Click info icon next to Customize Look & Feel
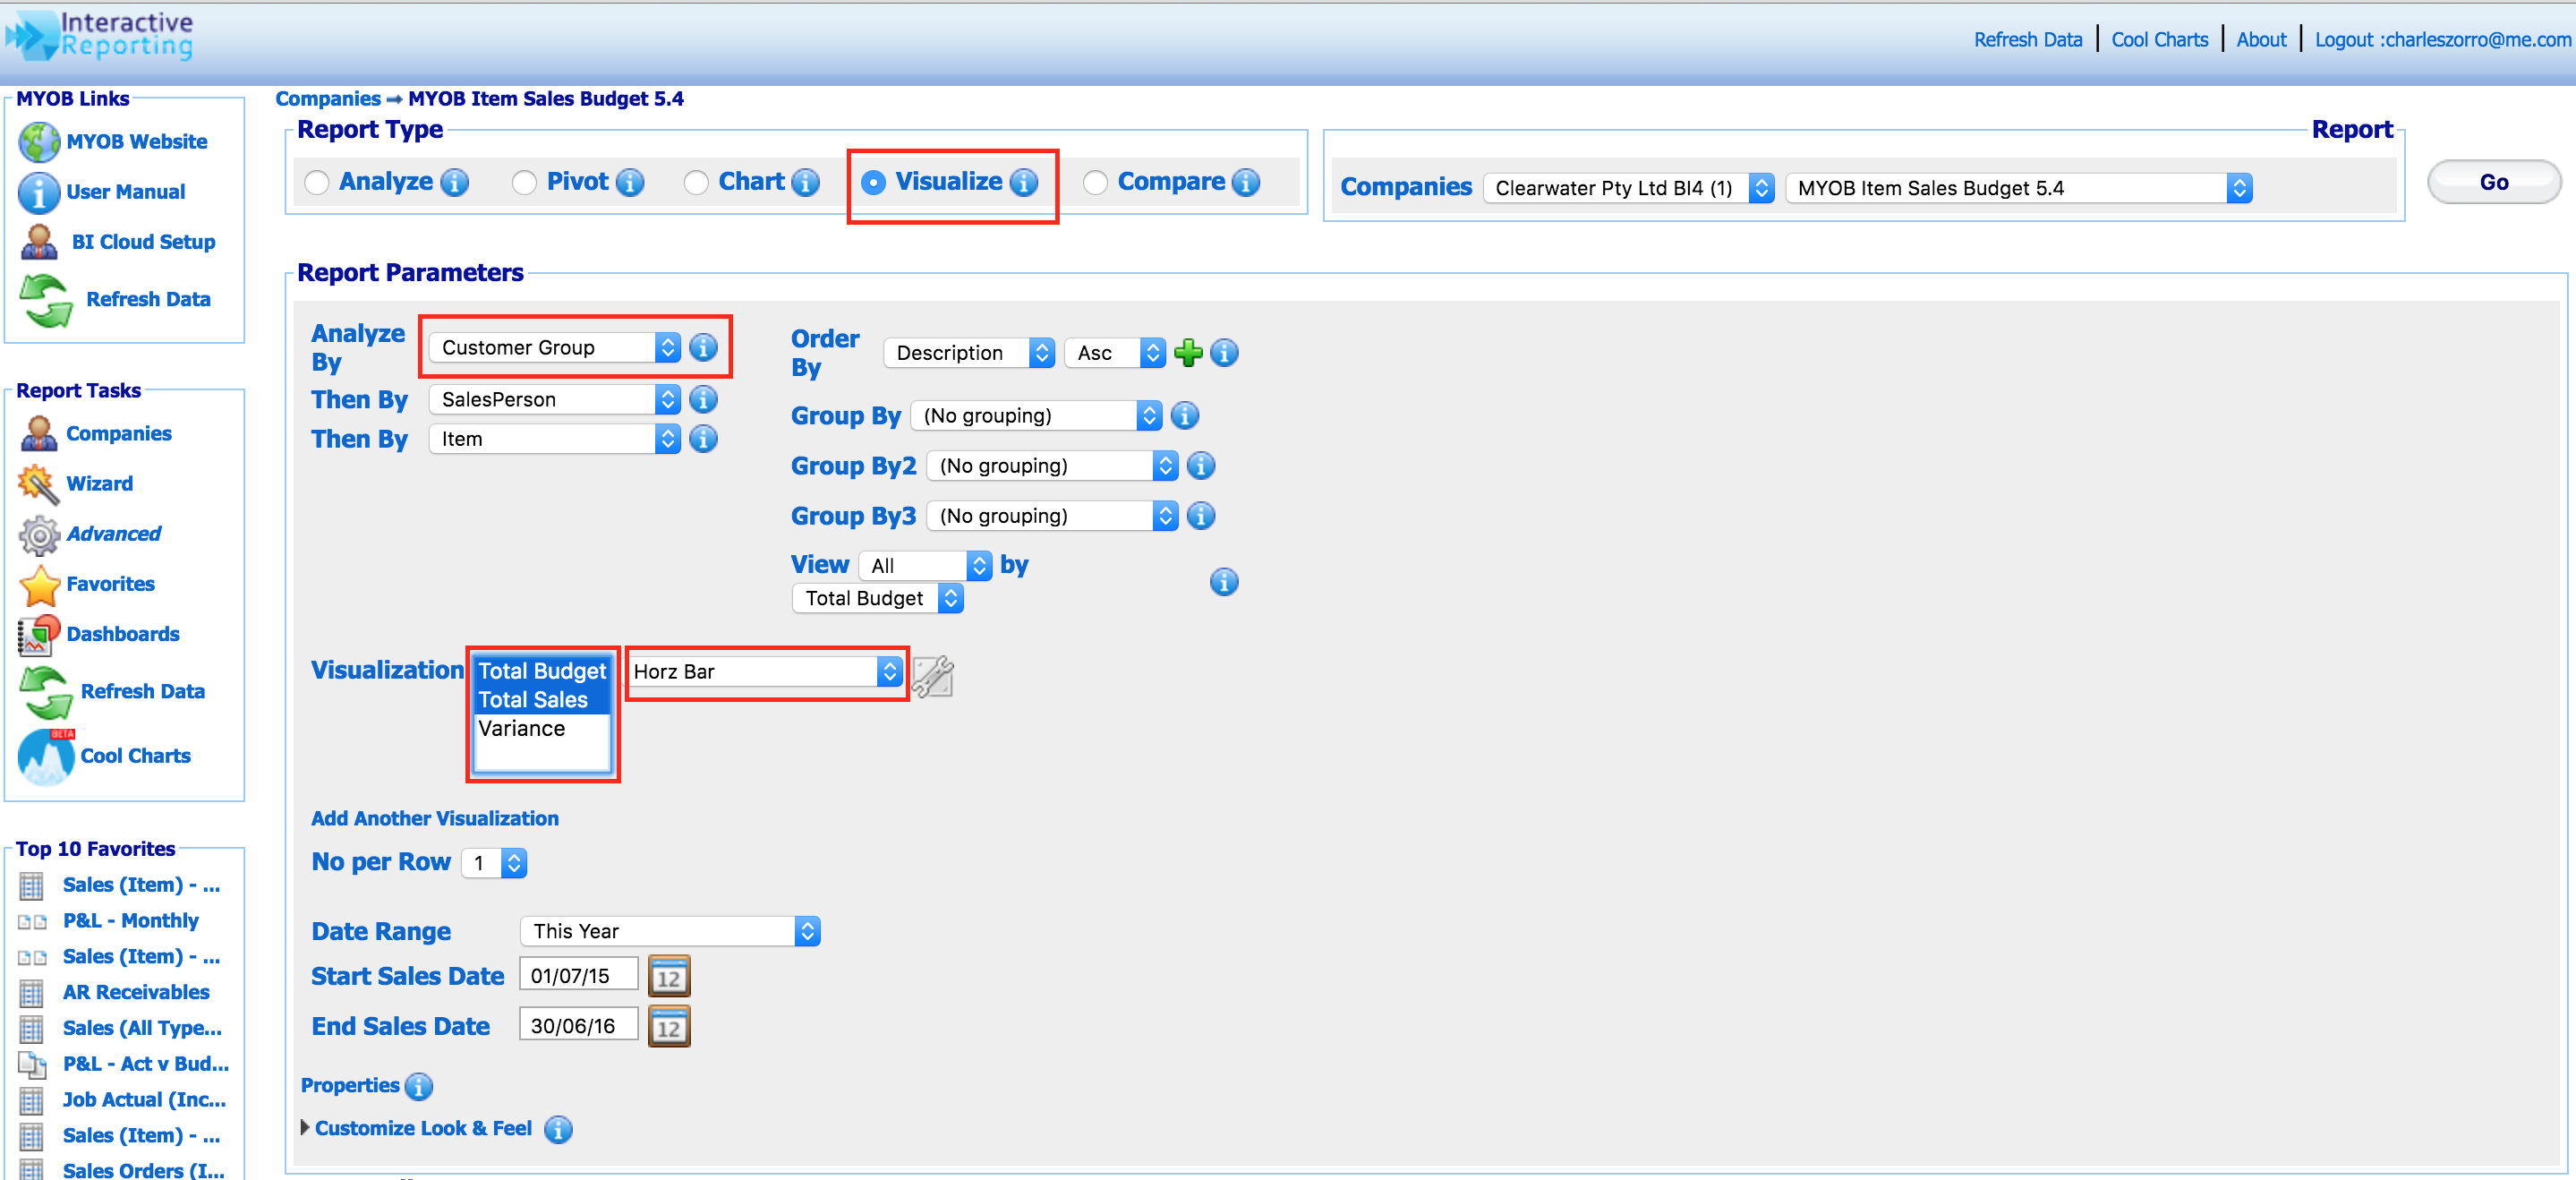The width and height of the screenshot is (2576, 1180). pos(558,1129)
